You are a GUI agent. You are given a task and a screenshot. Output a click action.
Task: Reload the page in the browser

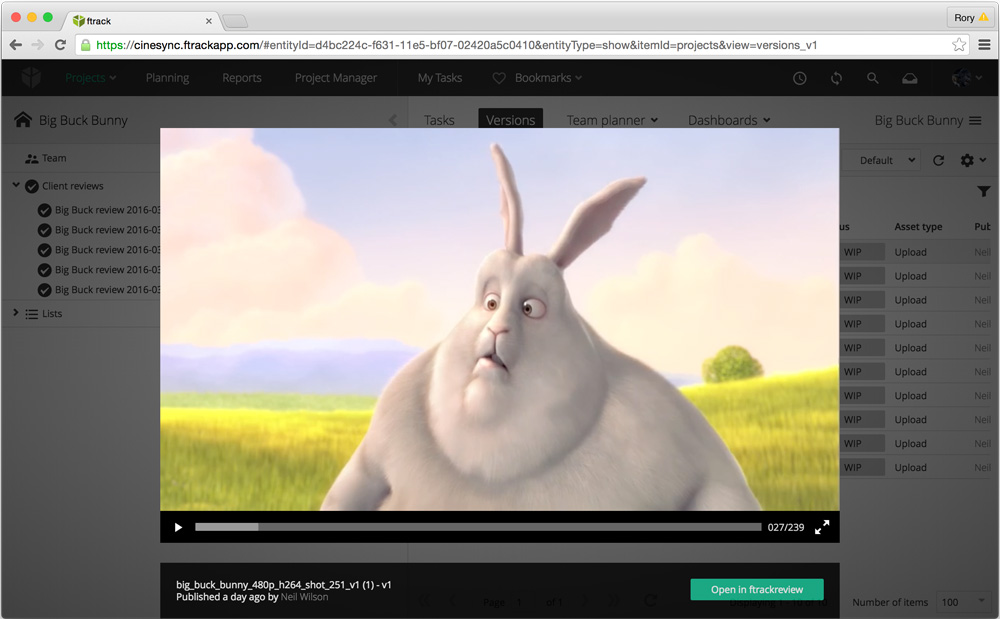click(60, 45)
